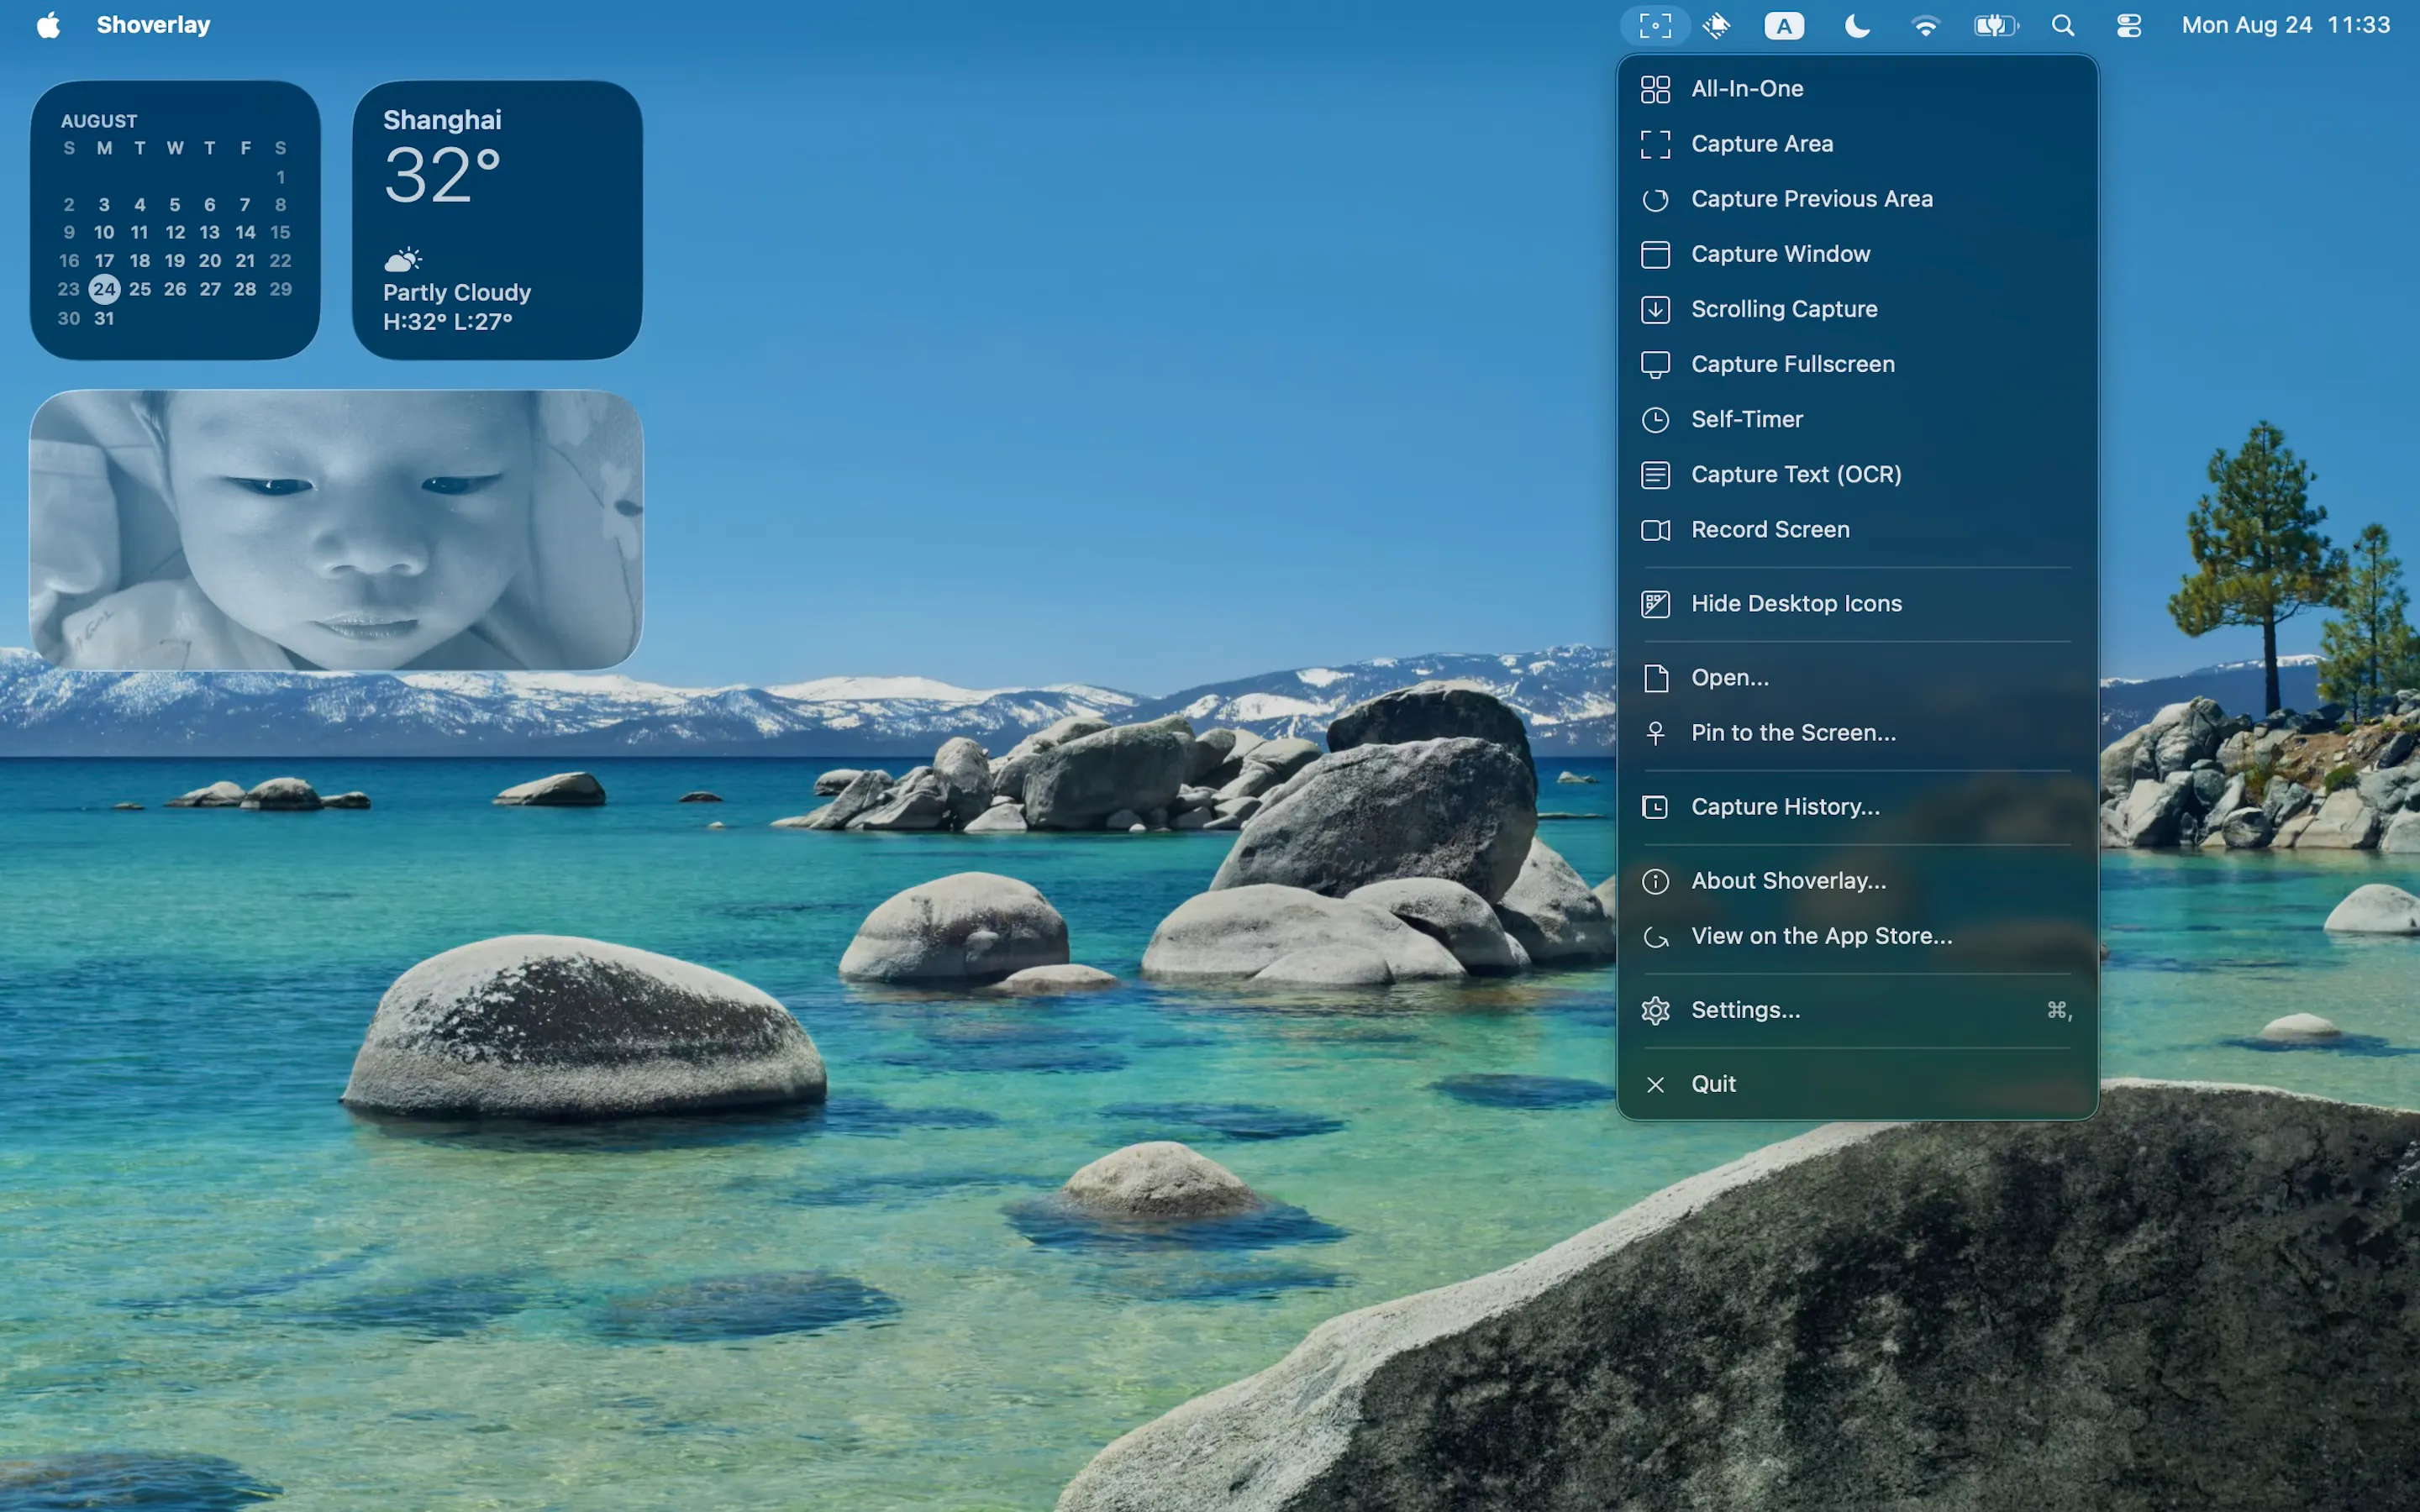Click the Capture Previous Area circular icon

pyautogui.click(x=1655, y=199)
